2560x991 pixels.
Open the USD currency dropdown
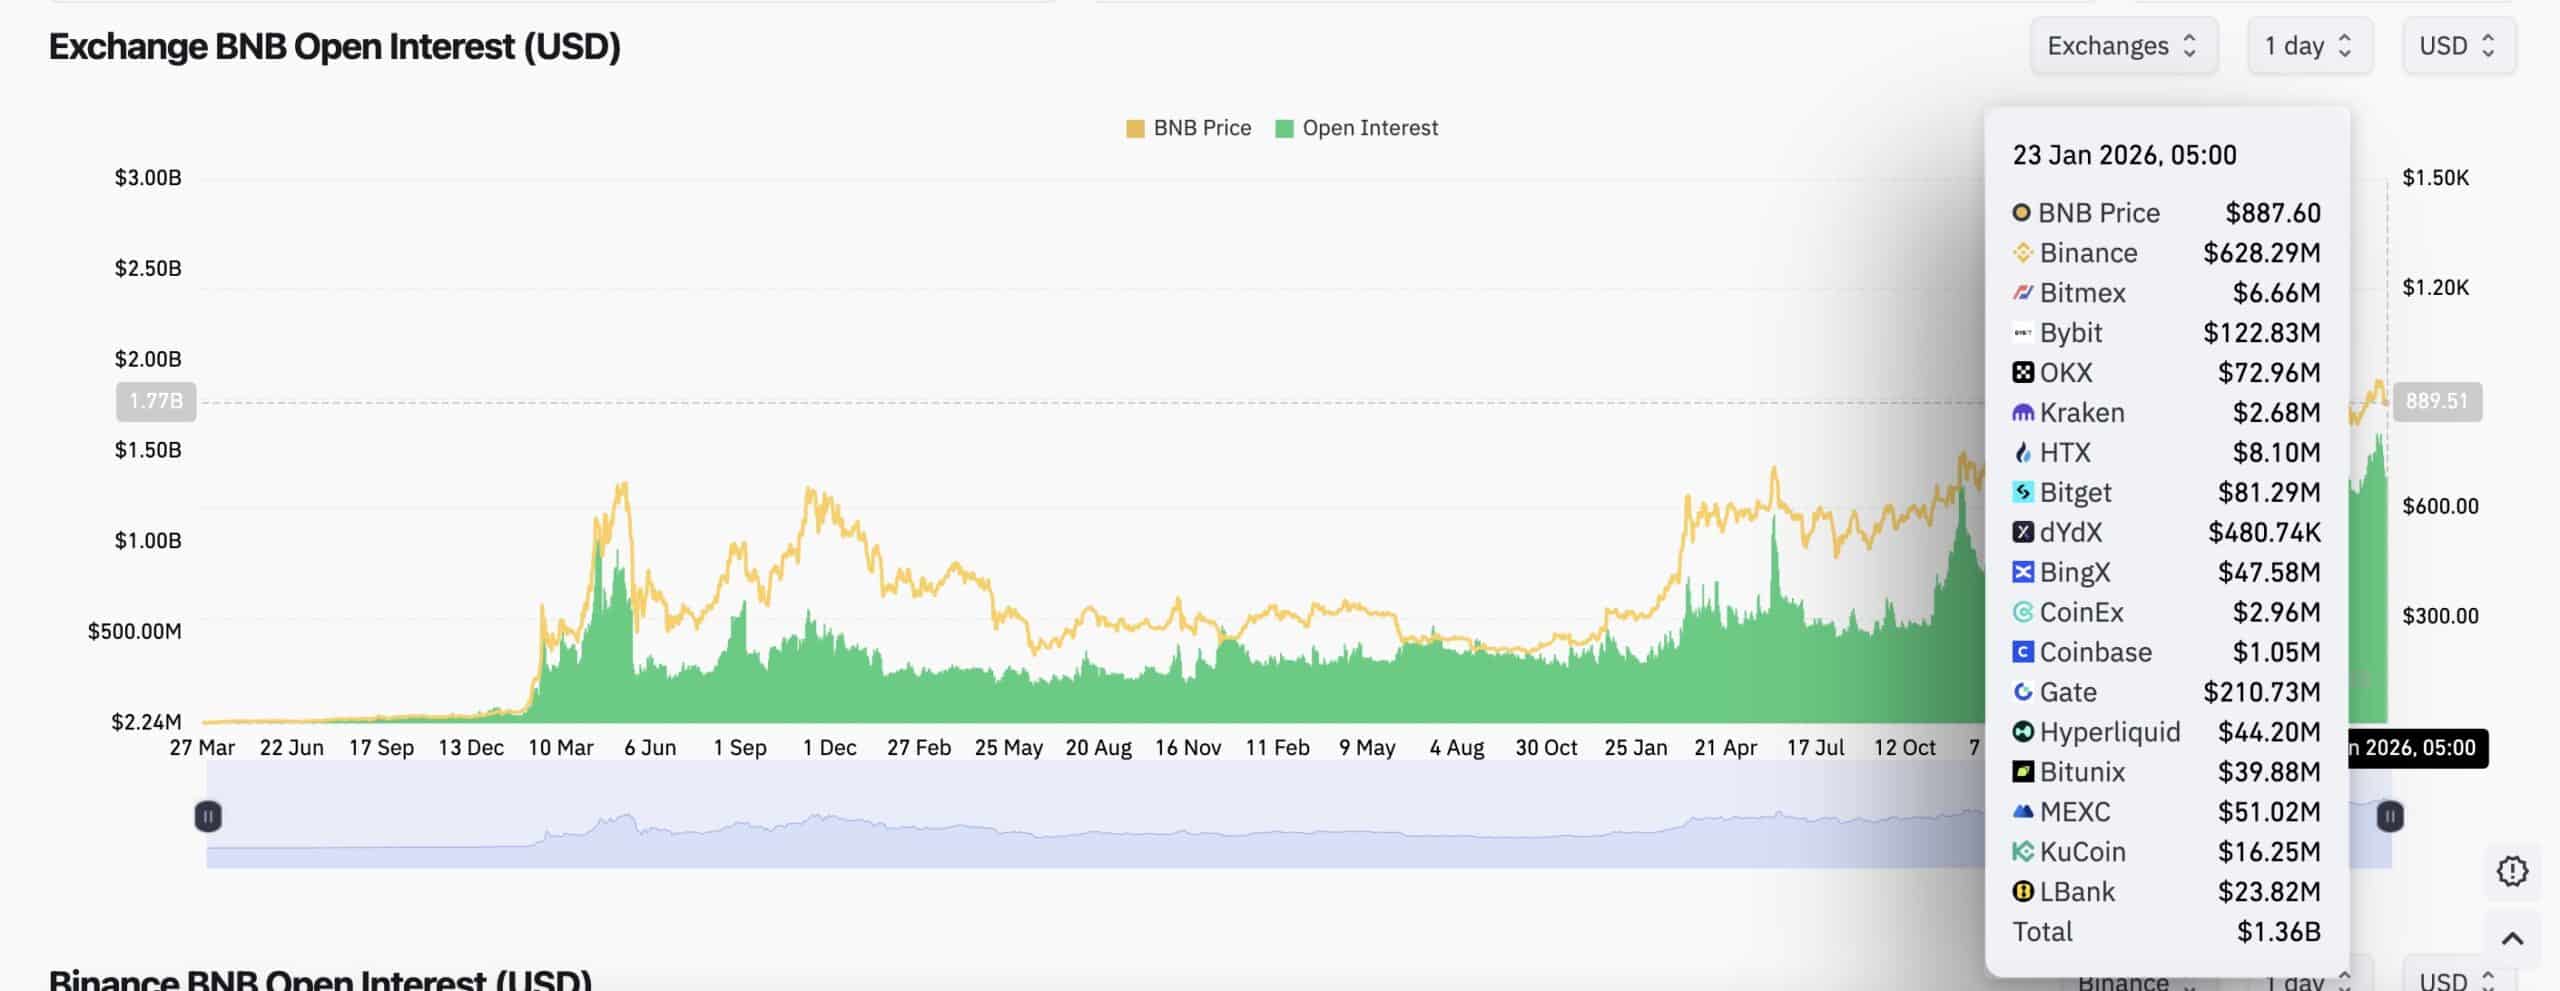2458,46
